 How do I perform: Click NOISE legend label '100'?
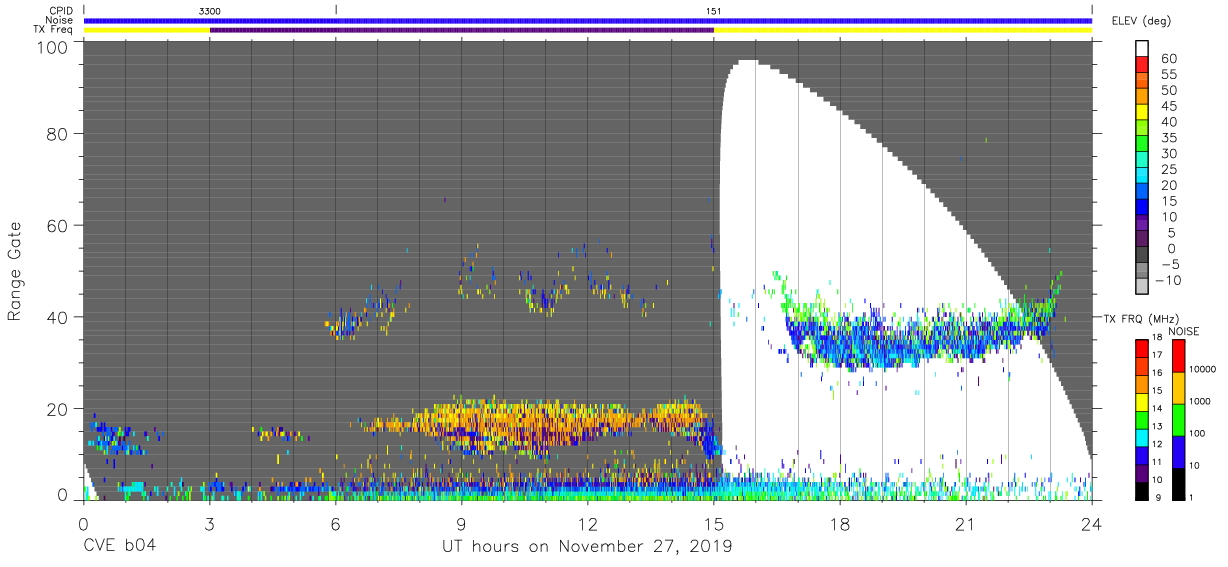(1199, 435)
